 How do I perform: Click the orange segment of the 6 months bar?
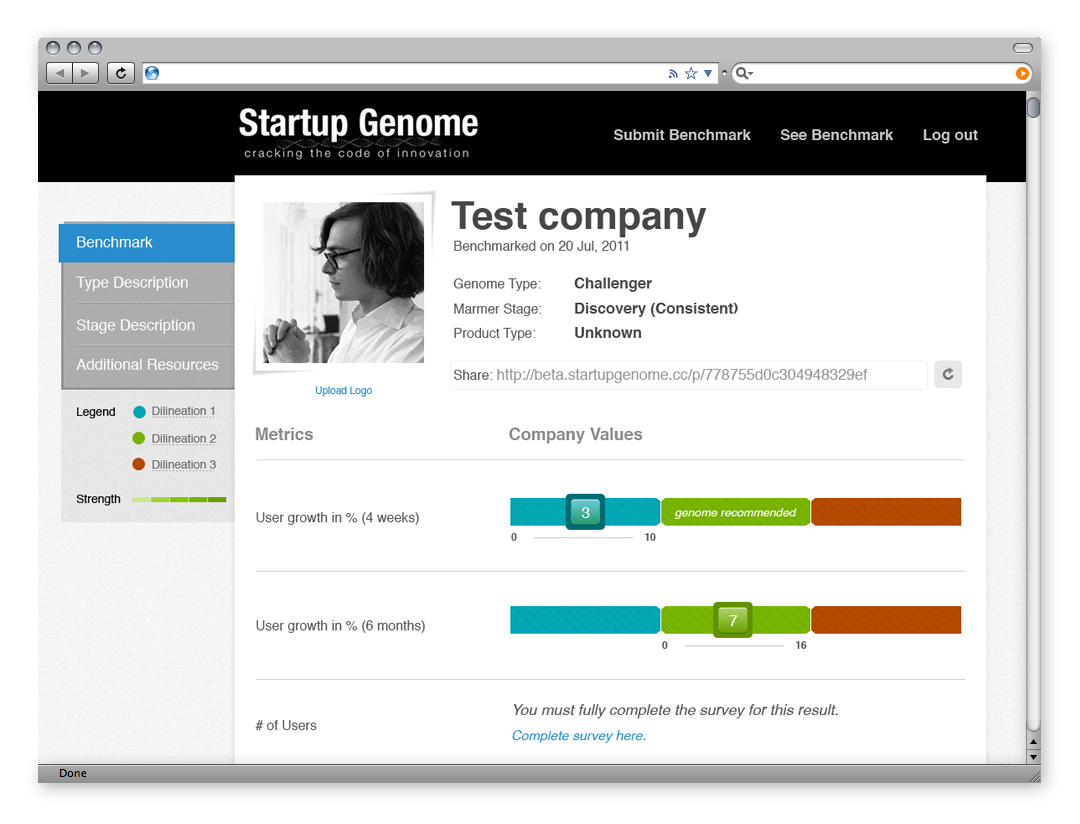886,620
